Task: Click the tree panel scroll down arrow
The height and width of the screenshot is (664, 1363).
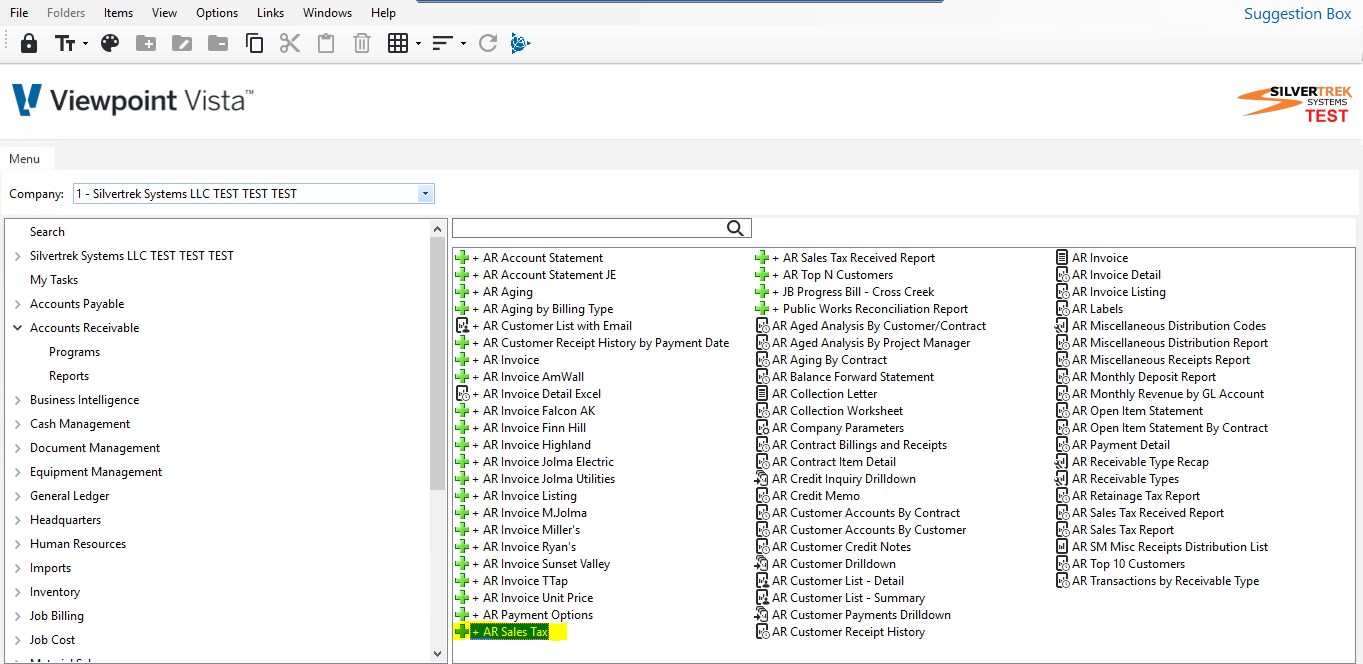Action: 437,654
